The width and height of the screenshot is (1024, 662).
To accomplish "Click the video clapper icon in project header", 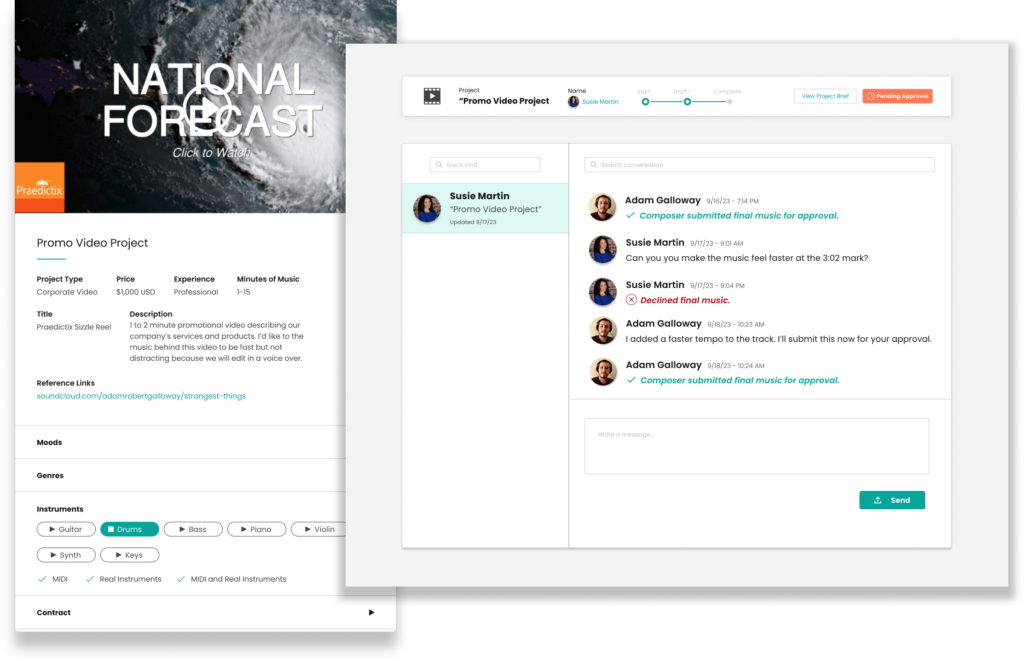I will click(x=431, y=96).
